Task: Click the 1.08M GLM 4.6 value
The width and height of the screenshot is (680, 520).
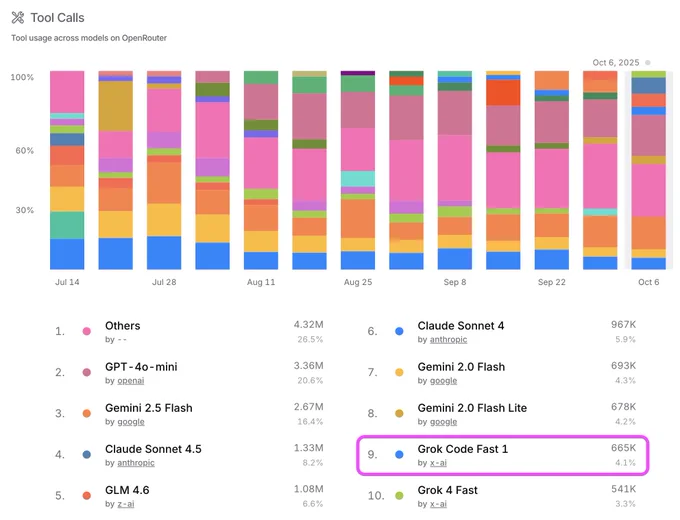Action: 308,489
